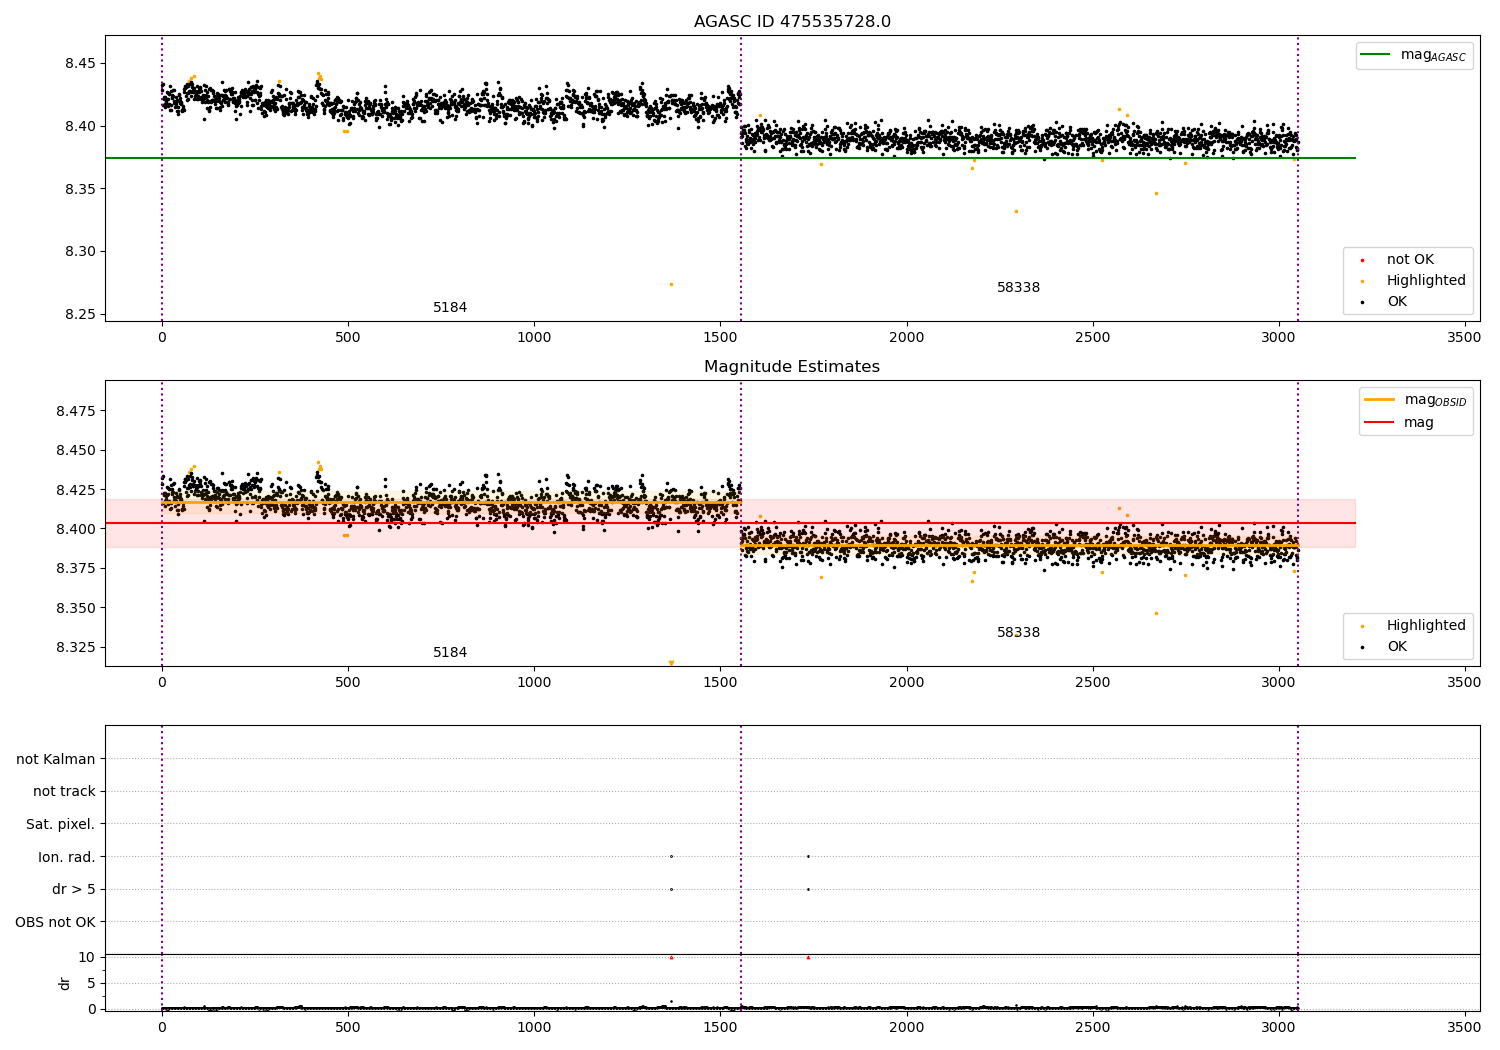Click the red triangle at dr 10 right of middle dotted line

808,957
